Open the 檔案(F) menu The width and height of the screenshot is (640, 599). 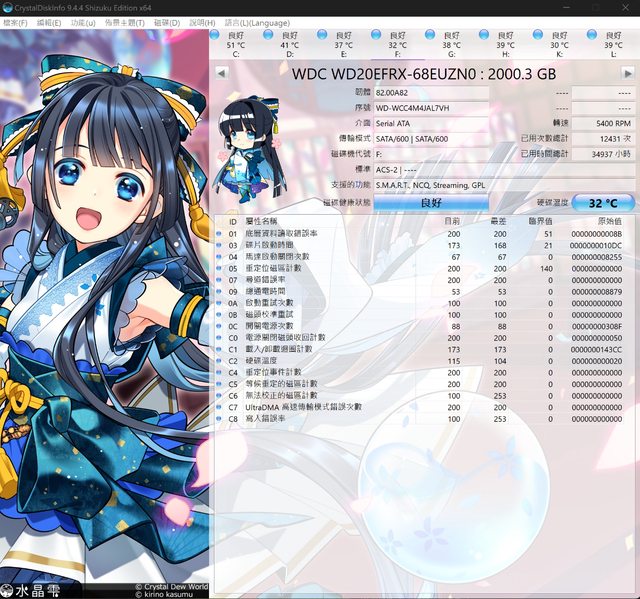tap(16, 22)
